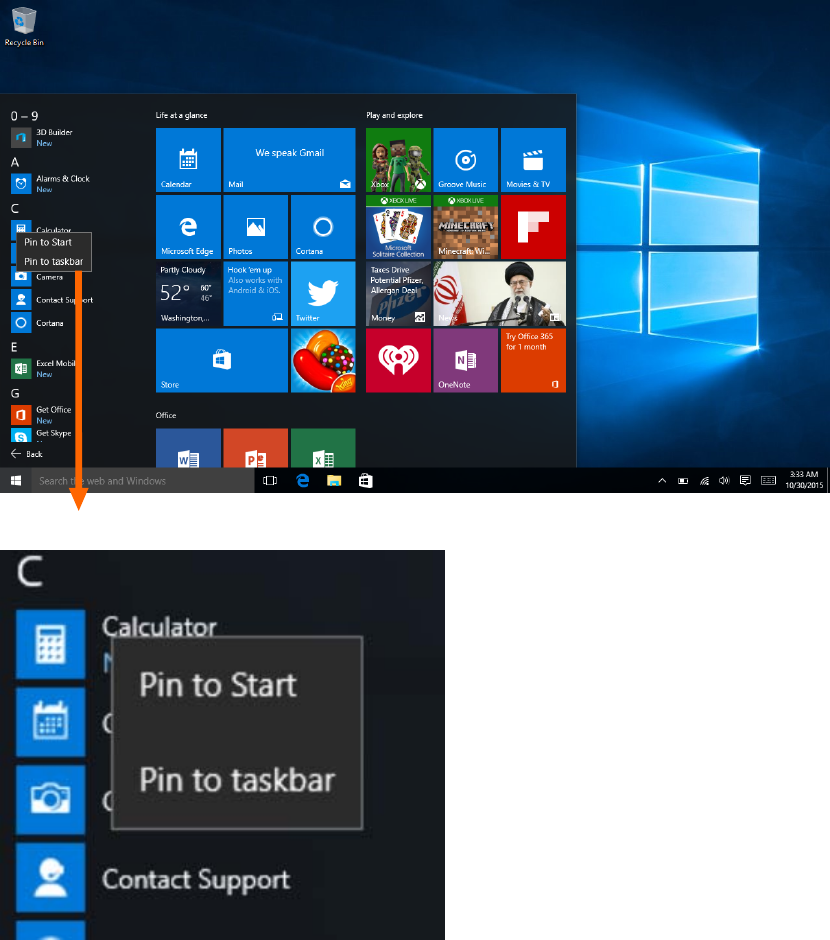This screenshot has width=830, height=940.
Task: Open the Recycle Bin desktop icon
Action: pos(23,26)
